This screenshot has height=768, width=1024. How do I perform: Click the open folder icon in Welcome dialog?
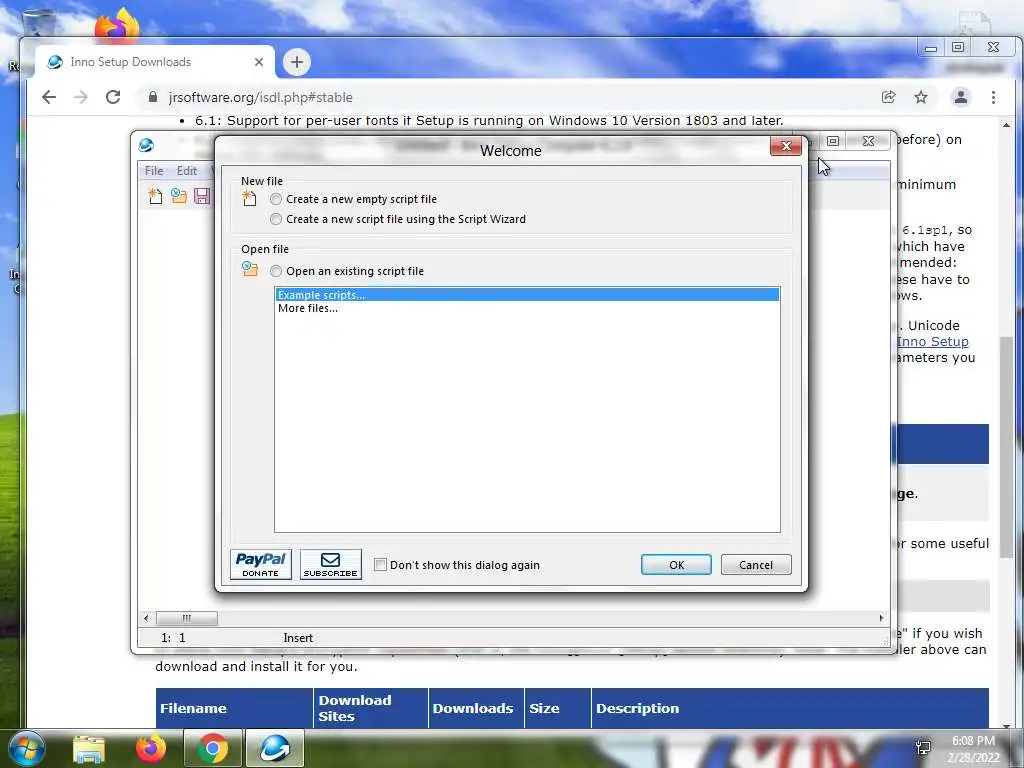249,269
